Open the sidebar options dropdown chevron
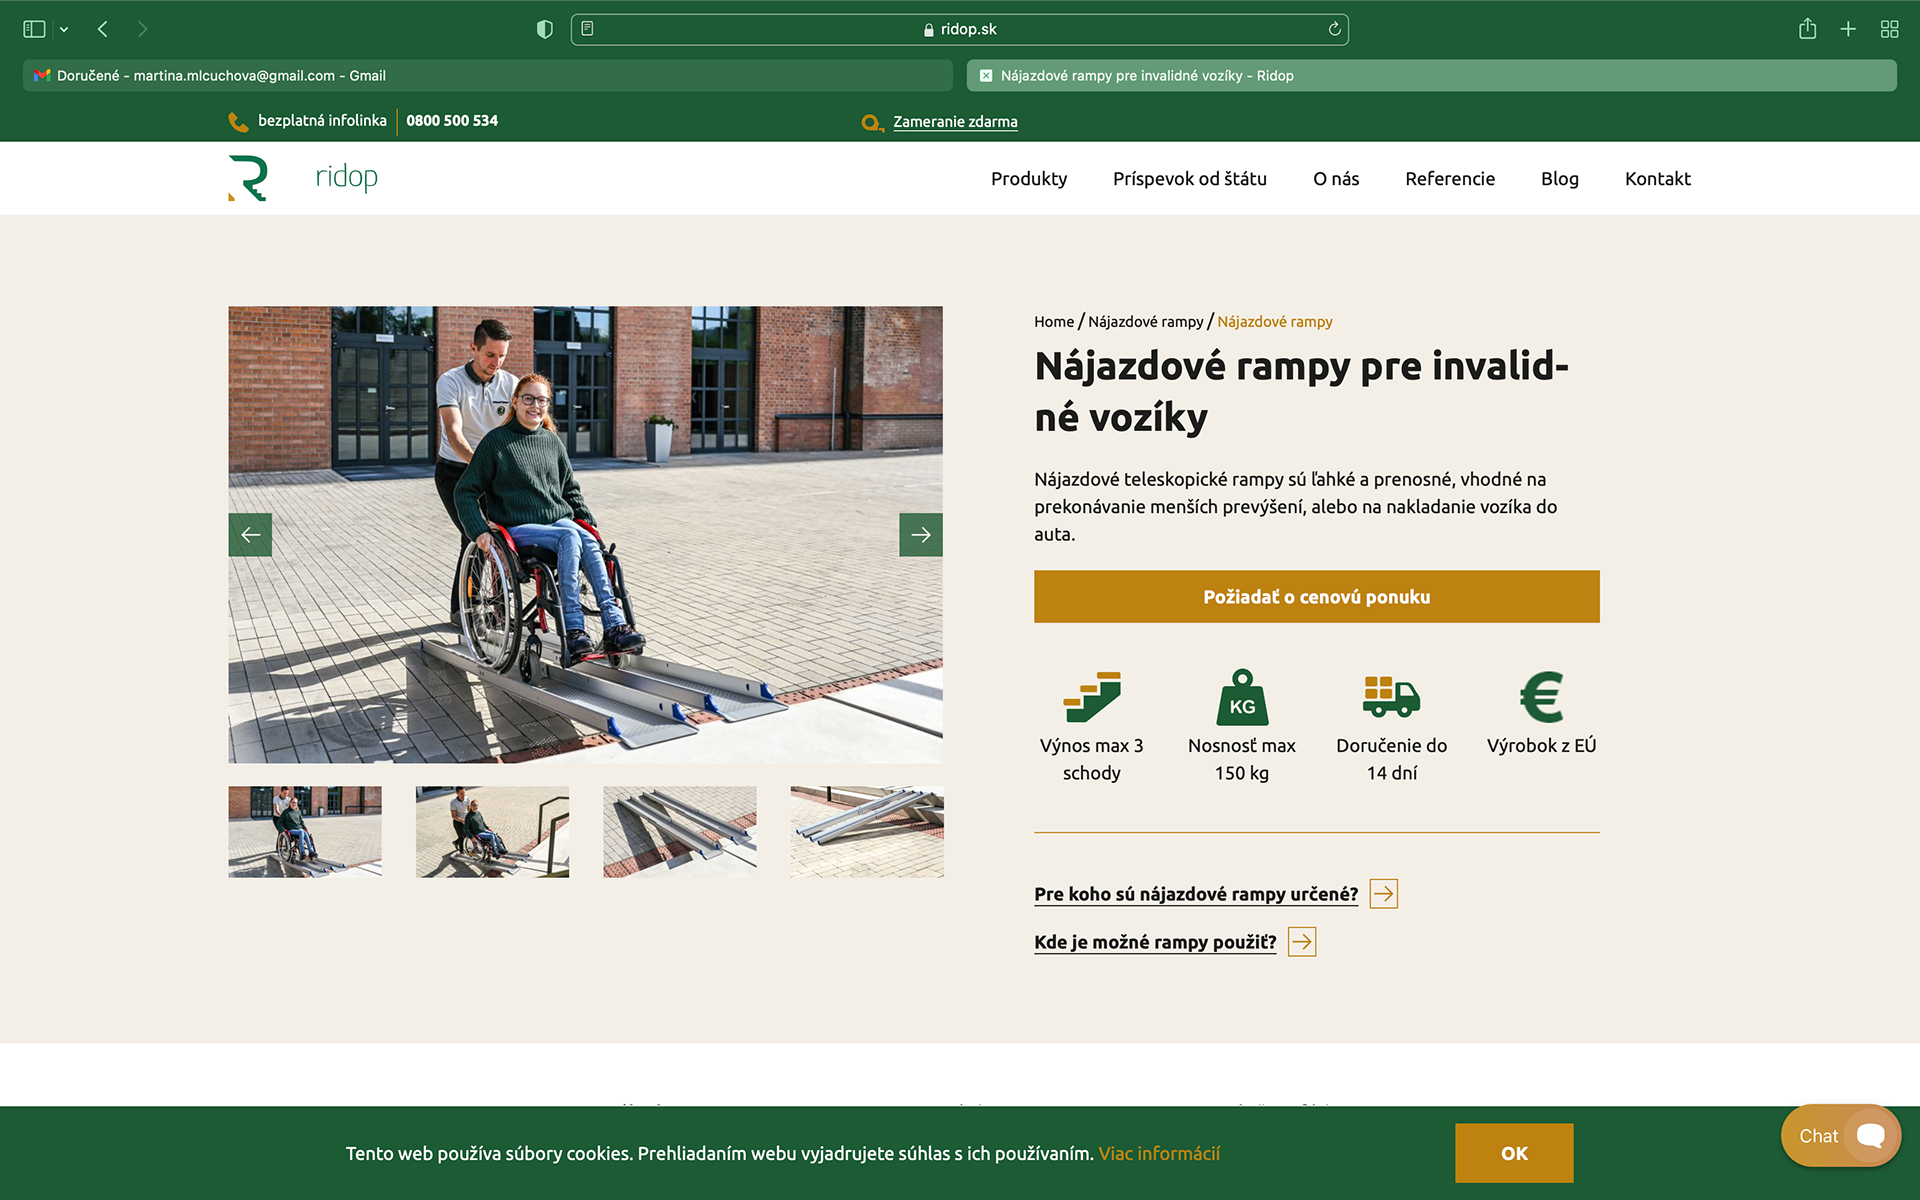Screen dimensions: 1920x1200 coord(64,30)
